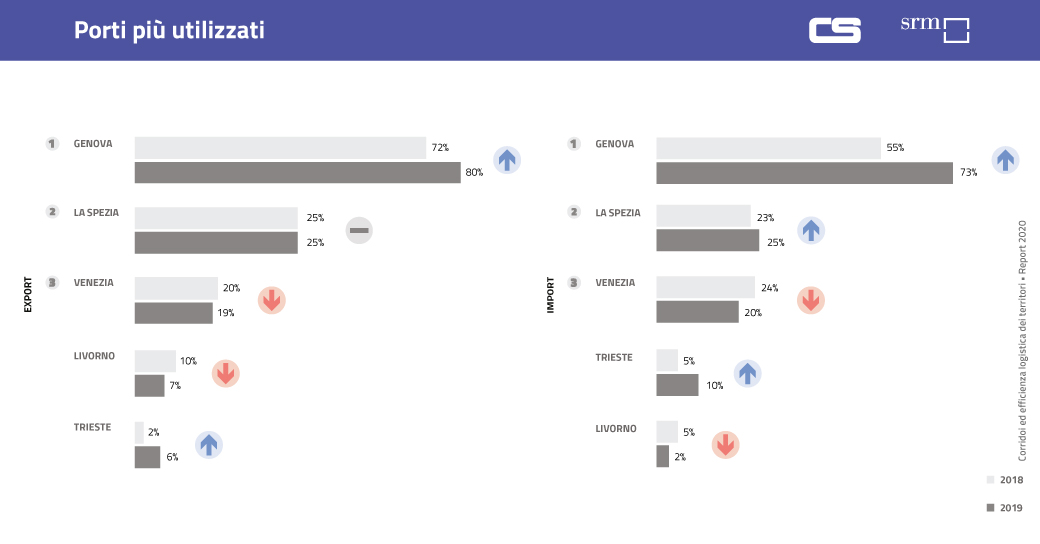Screen dimensions: 1040x544
Task: Click blue up arrow beside Trieste import
Action: 747,373
